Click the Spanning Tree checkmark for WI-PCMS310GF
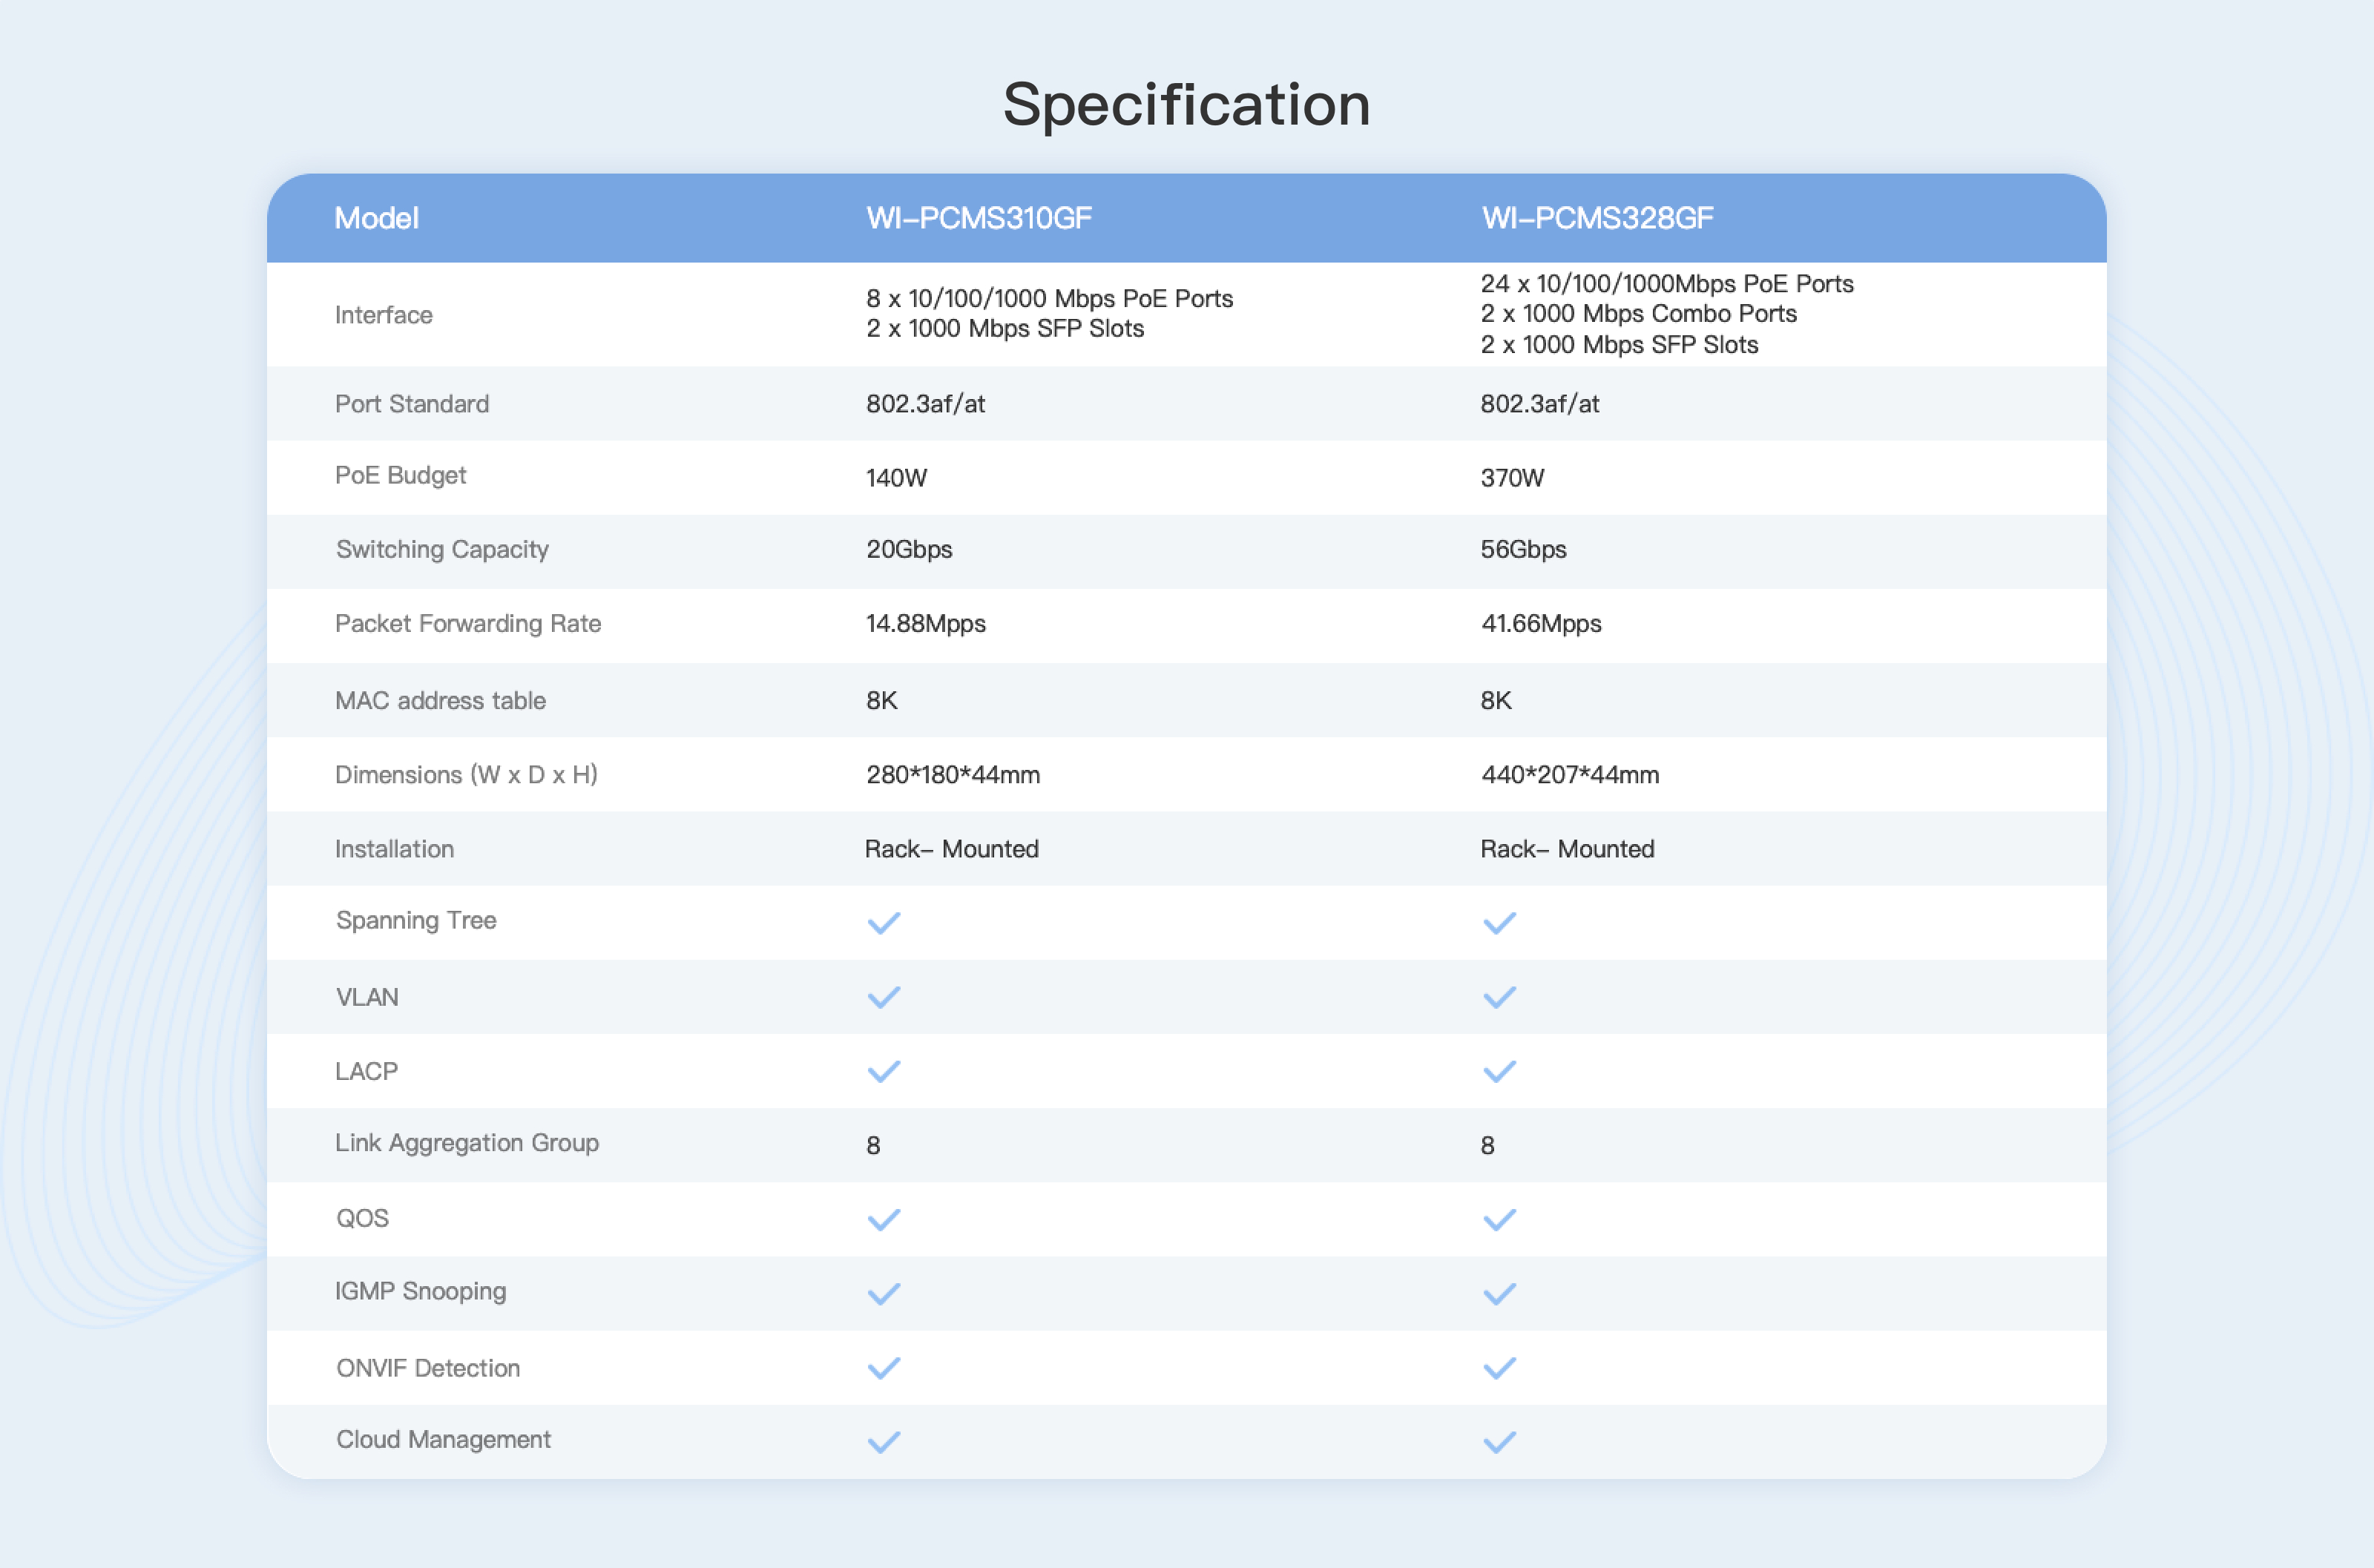The image size is (2374, 1568). click(884, 922)
